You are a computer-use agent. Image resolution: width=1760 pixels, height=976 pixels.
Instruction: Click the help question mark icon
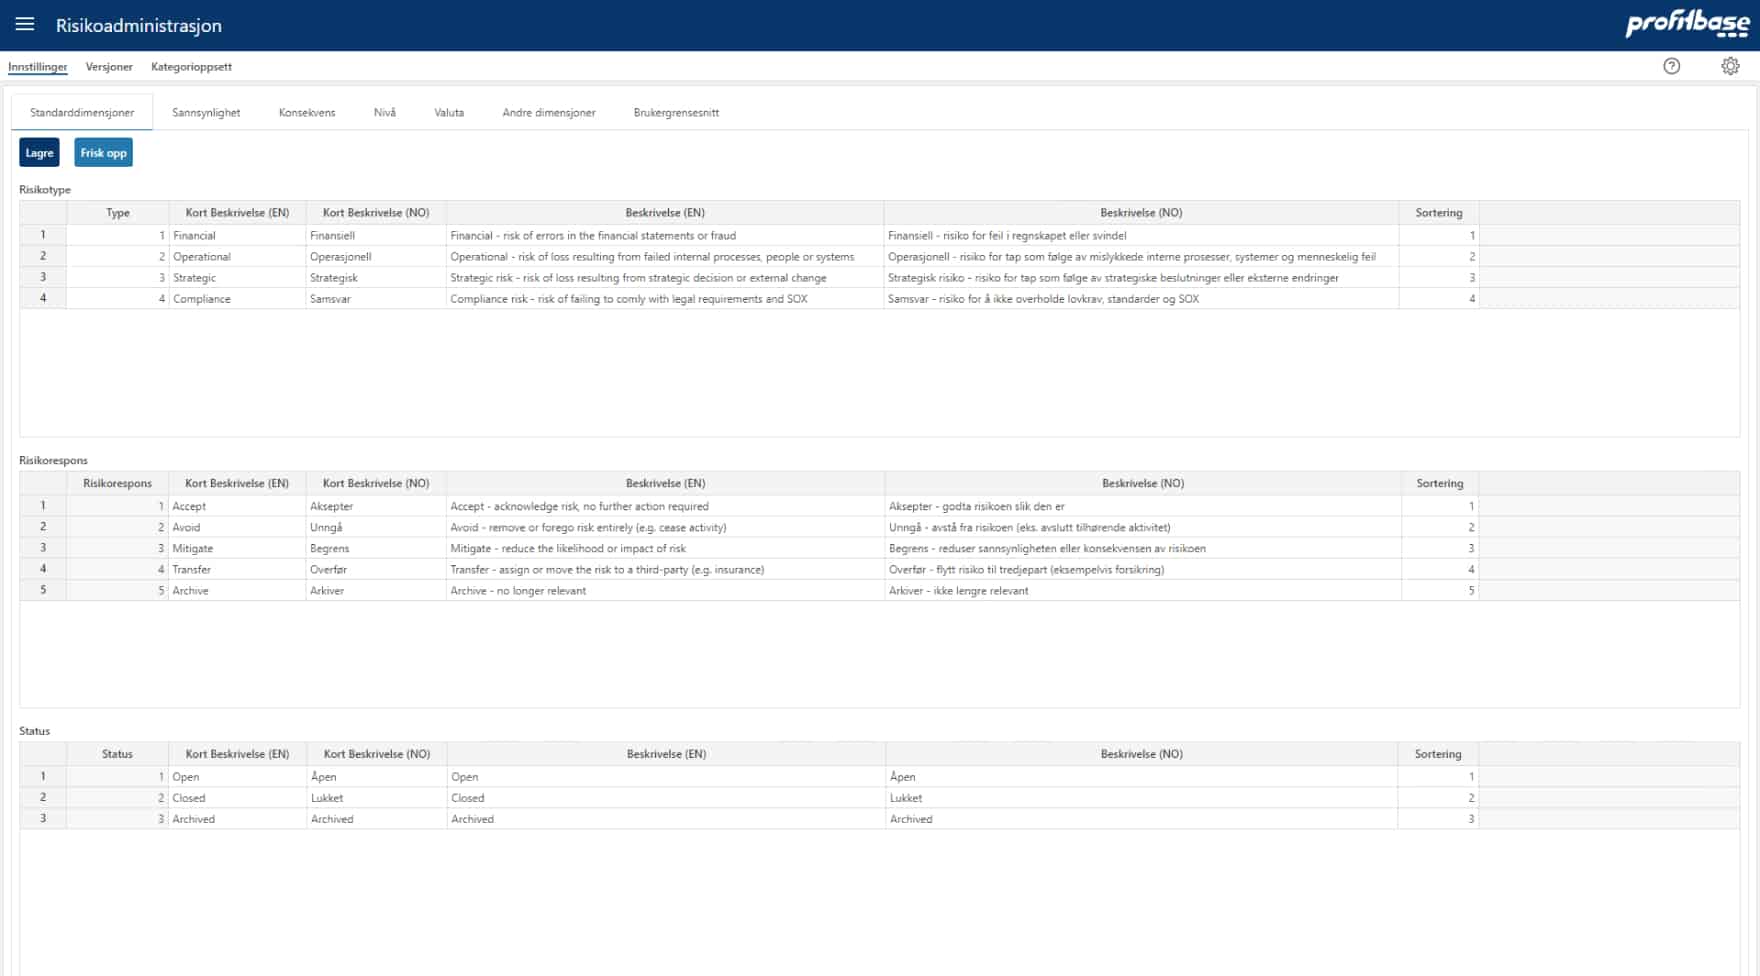point(1671,66)
